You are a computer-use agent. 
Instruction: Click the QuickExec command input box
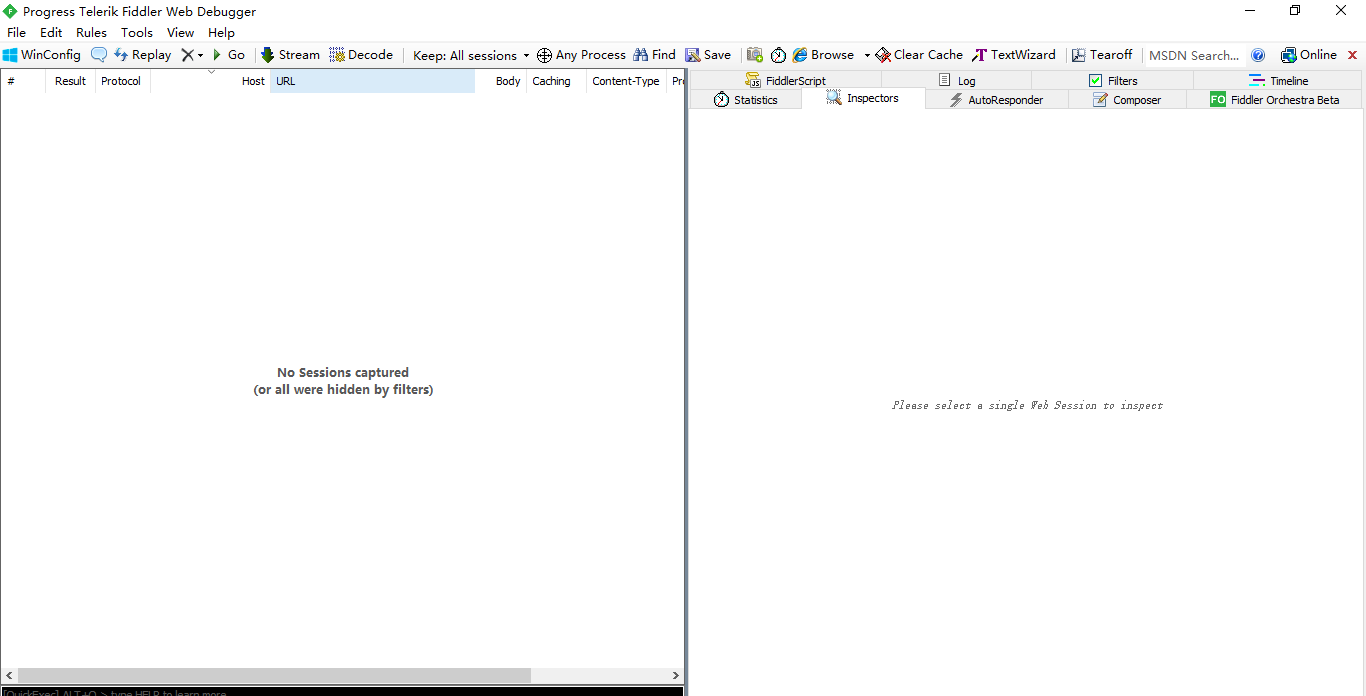coord(342,691)
